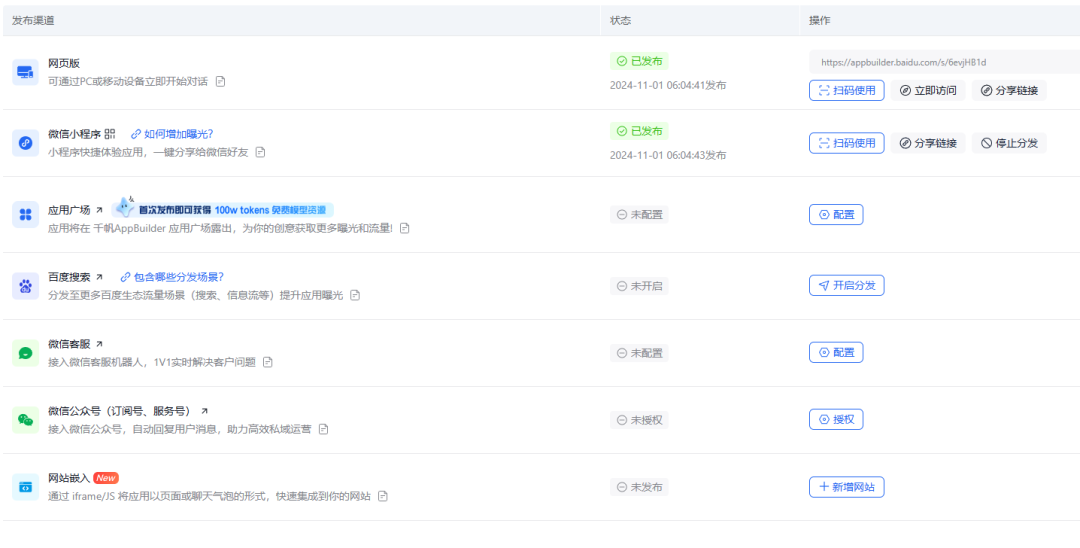Click 已发布 status badge in 网页版 row
Viewport: 1080px width, 548px height.
coord(639,61)
